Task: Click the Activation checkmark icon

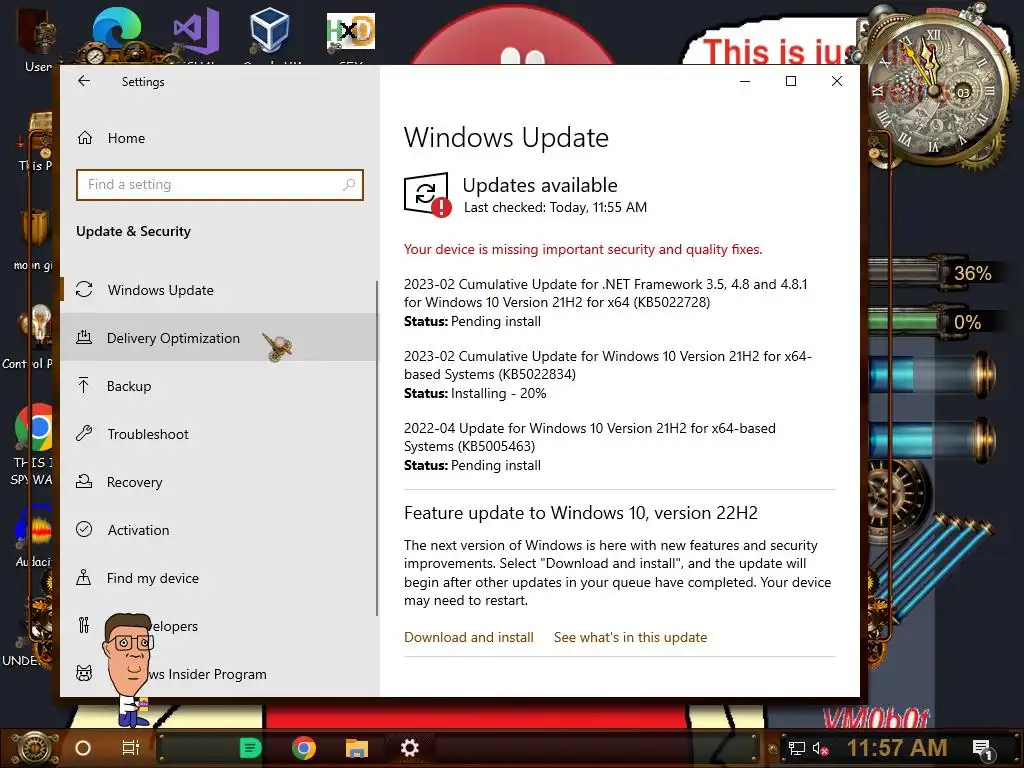Action: (84, 529)
